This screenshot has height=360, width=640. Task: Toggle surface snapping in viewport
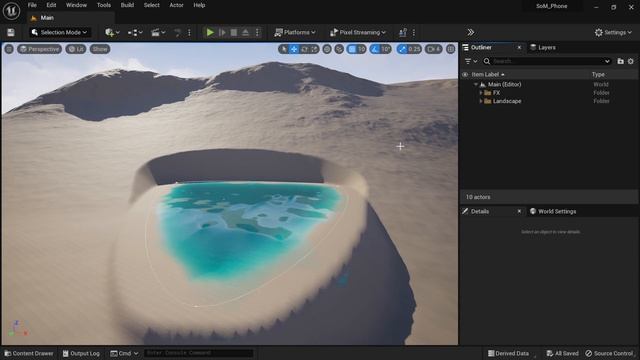pyautogui.click(x=339, y=49)
